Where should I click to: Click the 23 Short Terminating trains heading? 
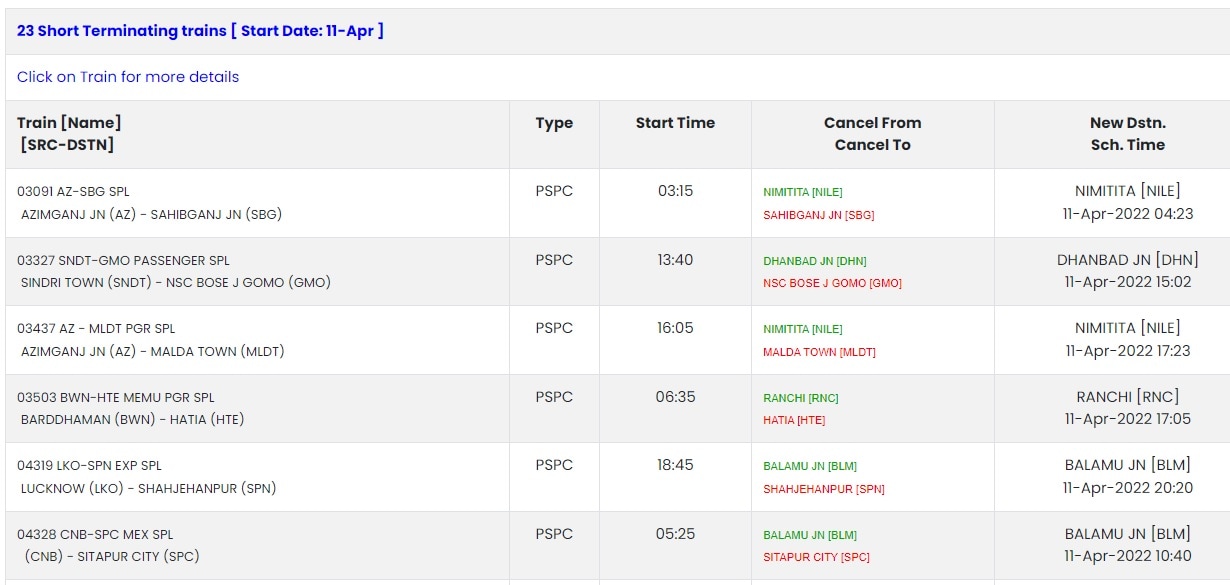pos(200,31)
